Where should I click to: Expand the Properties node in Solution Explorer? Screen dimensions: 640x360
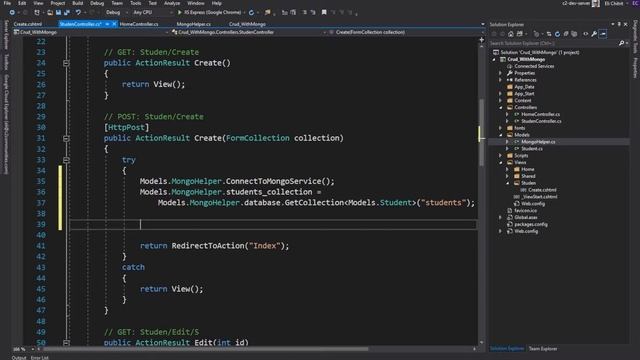tap(501, 73)
